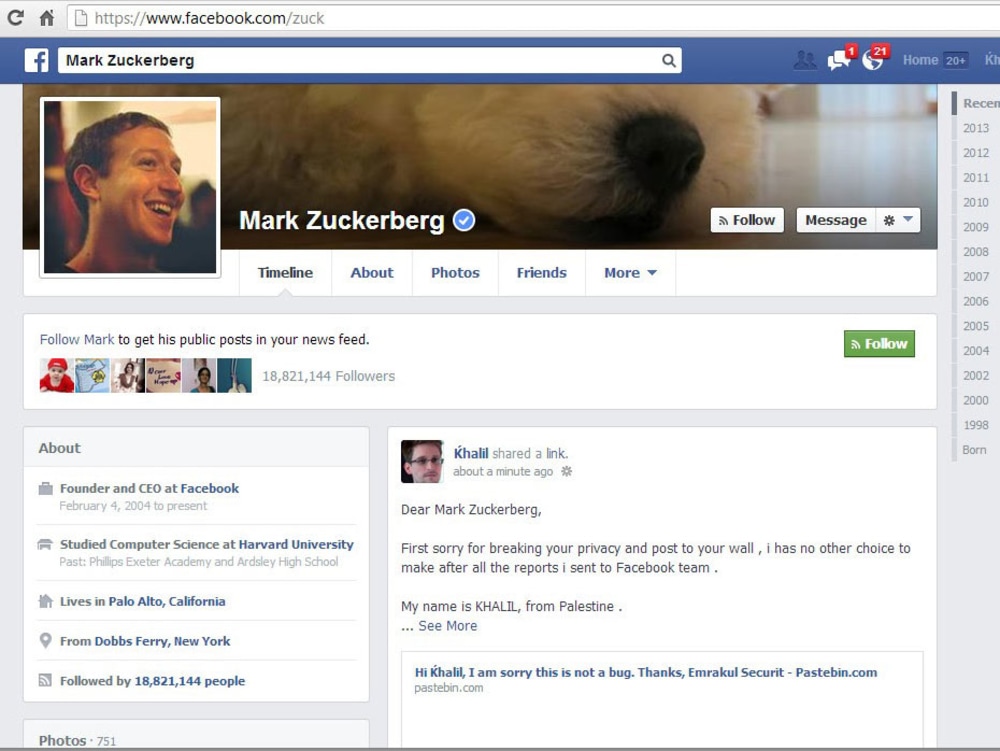
Task: Open the More dropdown tab
Action: click(x=630, y=273)
